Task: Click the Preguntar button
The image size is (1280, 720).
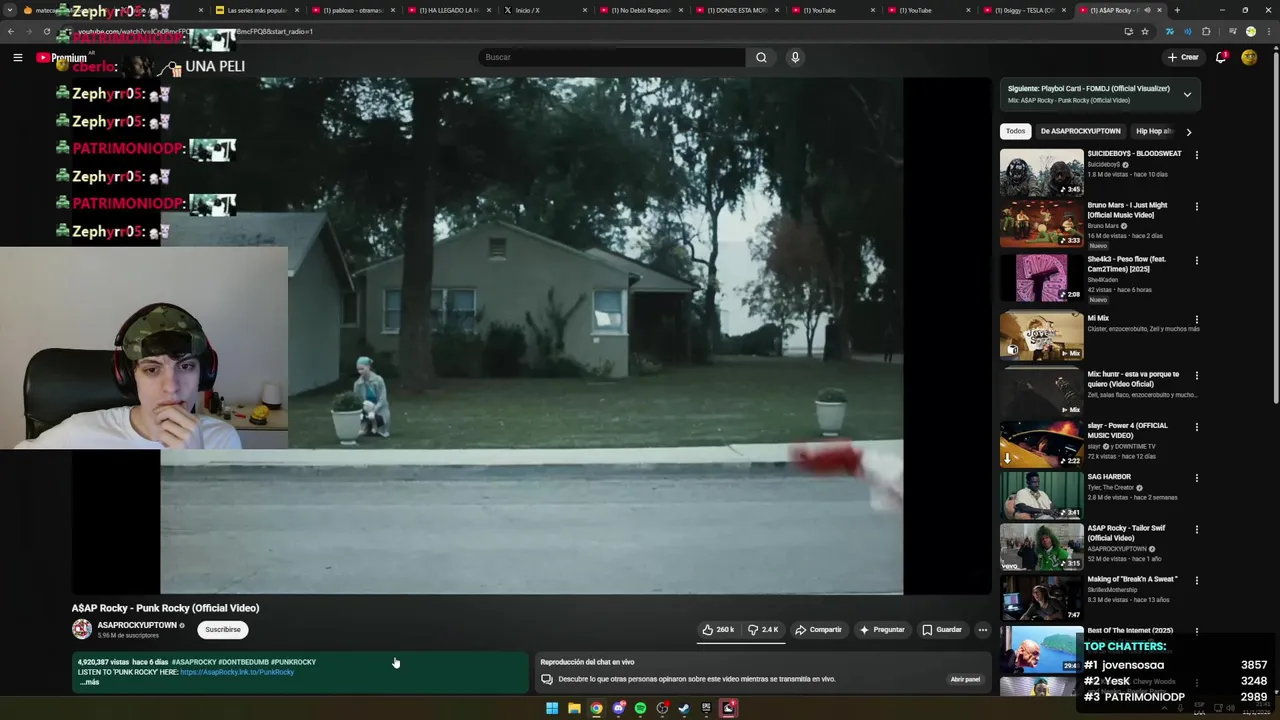Action: 882,630
